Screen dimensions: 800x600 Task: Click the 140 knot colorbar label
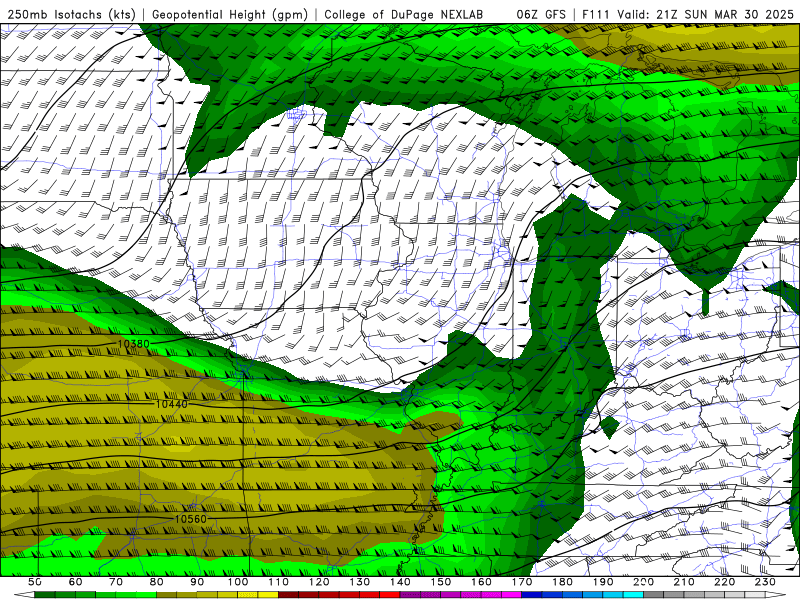tap(400, 582)
